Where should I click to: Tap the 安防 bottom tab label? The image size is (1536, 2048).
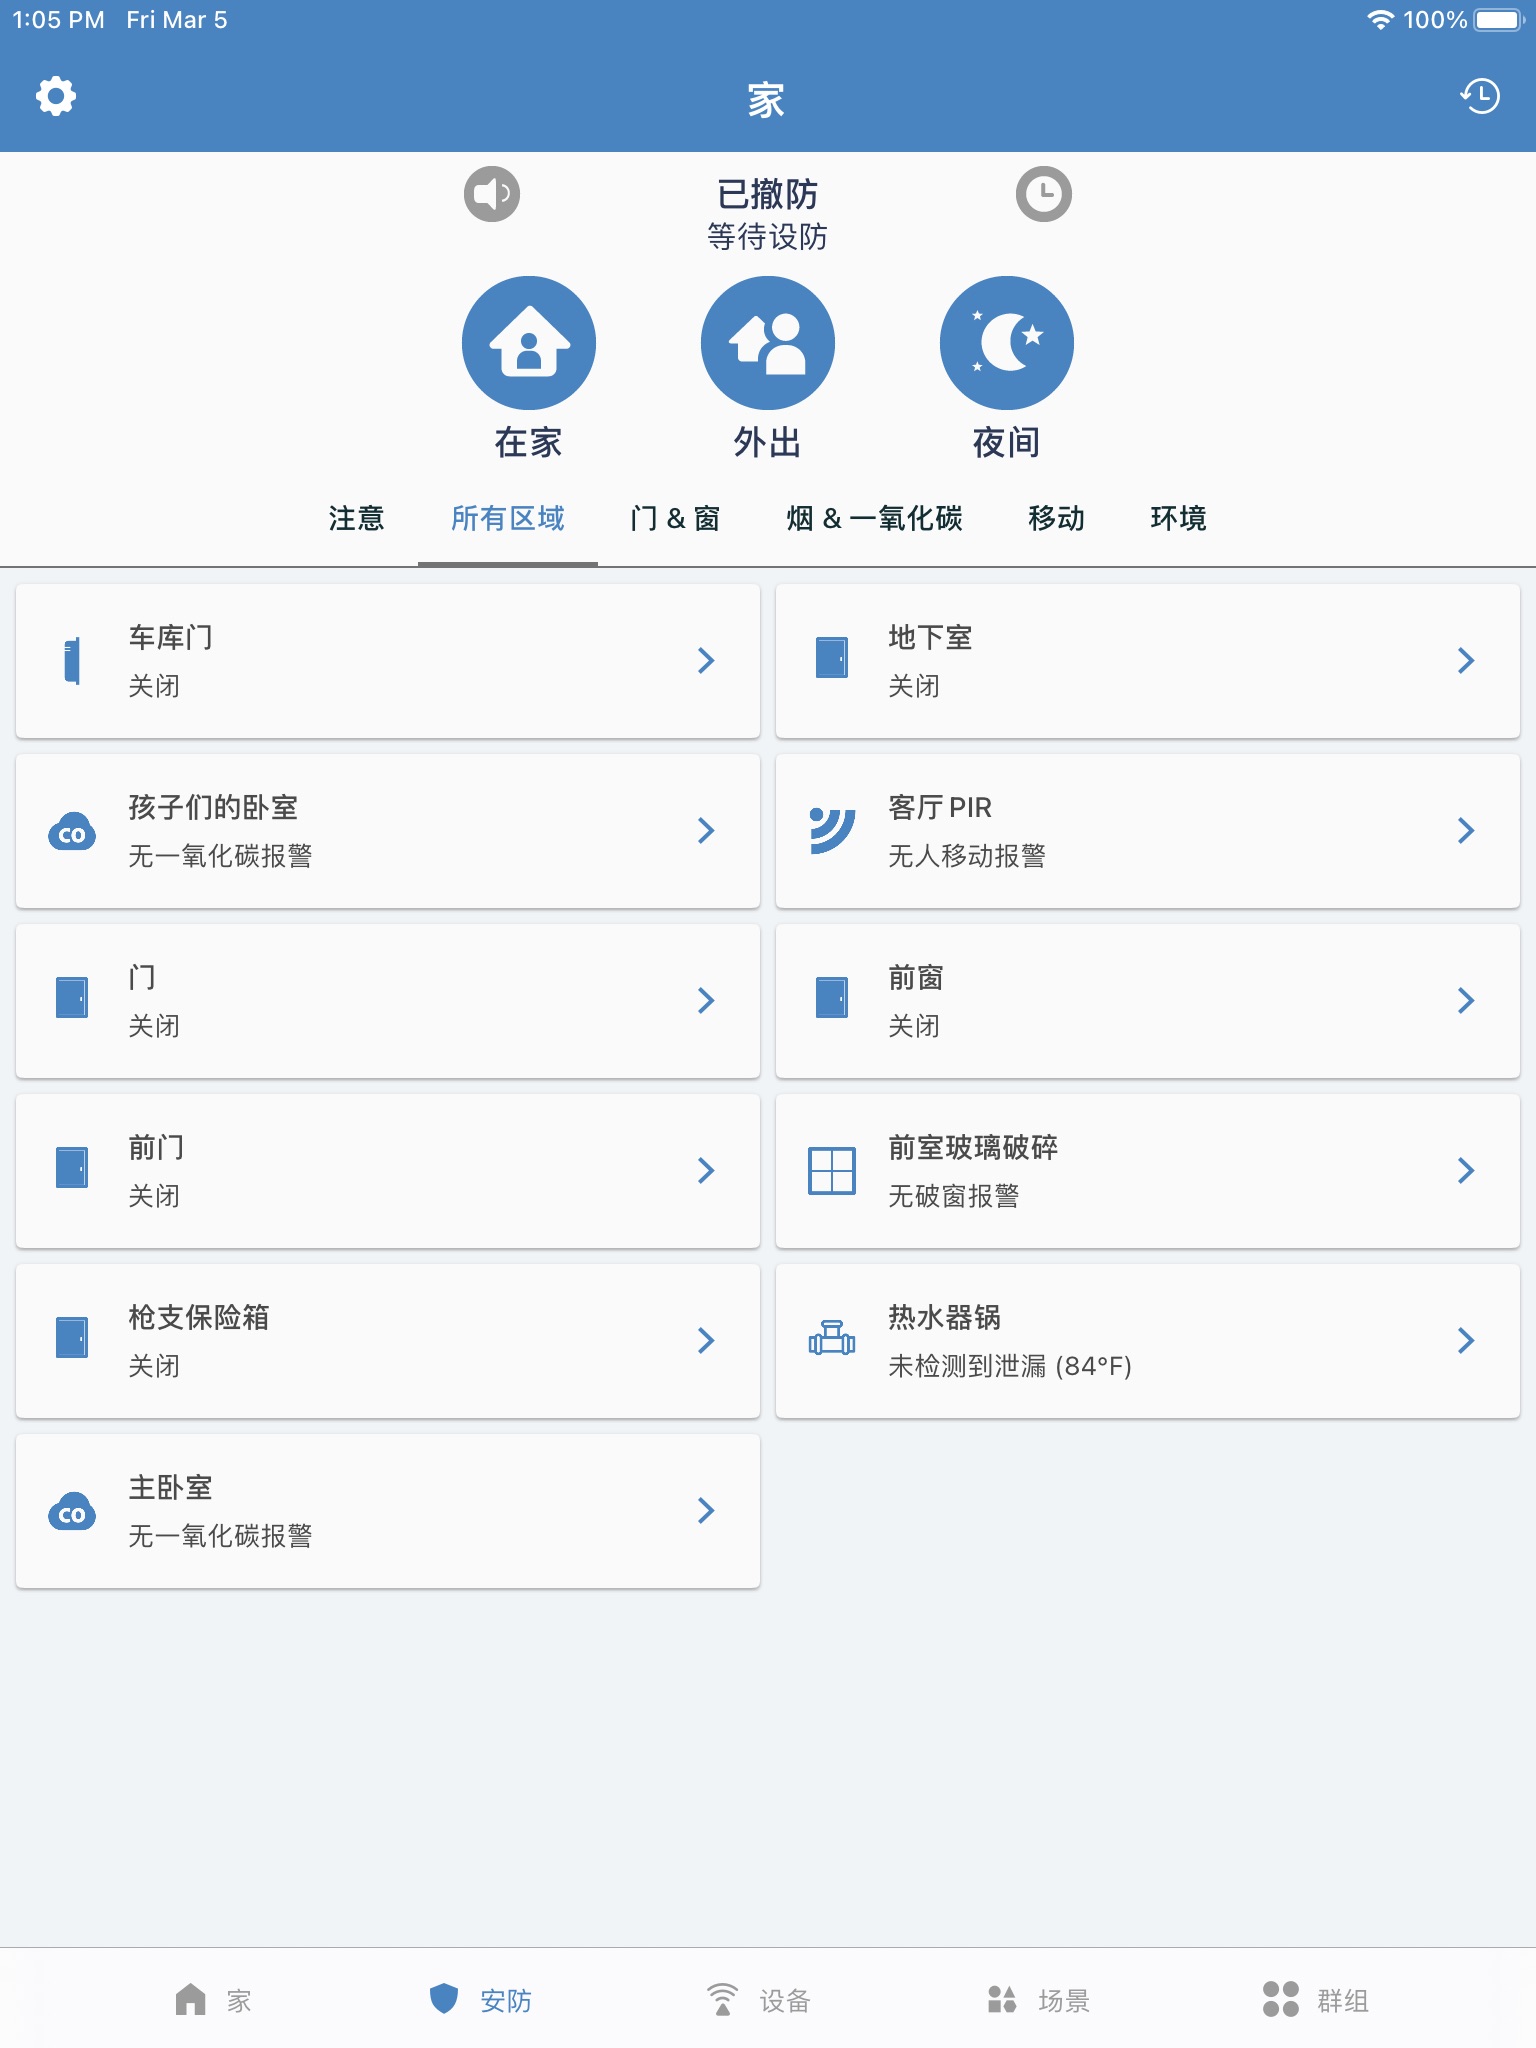pos(506,2001)
